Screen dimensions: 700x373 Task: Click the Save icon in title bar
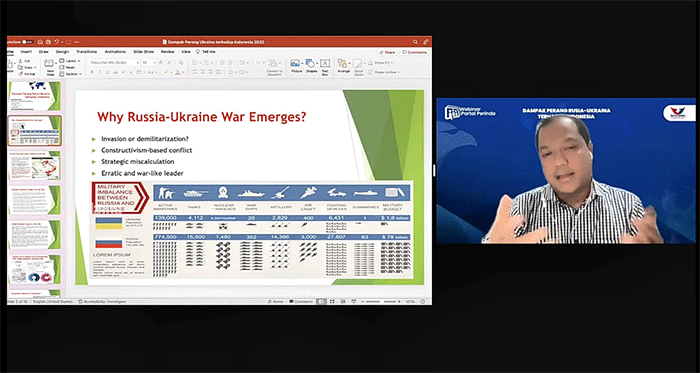pos(48,42)
